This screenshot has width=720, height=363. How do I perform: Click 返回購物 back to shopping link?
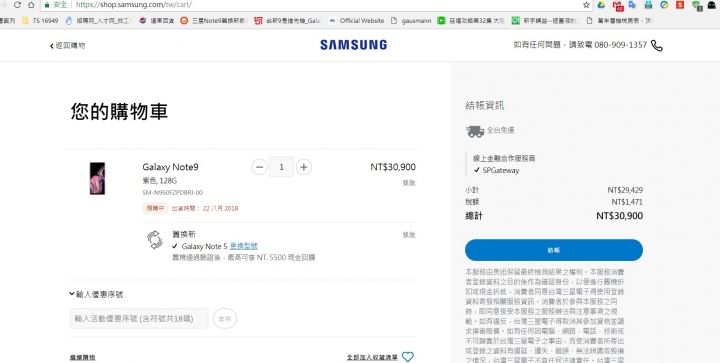[68, 45]
